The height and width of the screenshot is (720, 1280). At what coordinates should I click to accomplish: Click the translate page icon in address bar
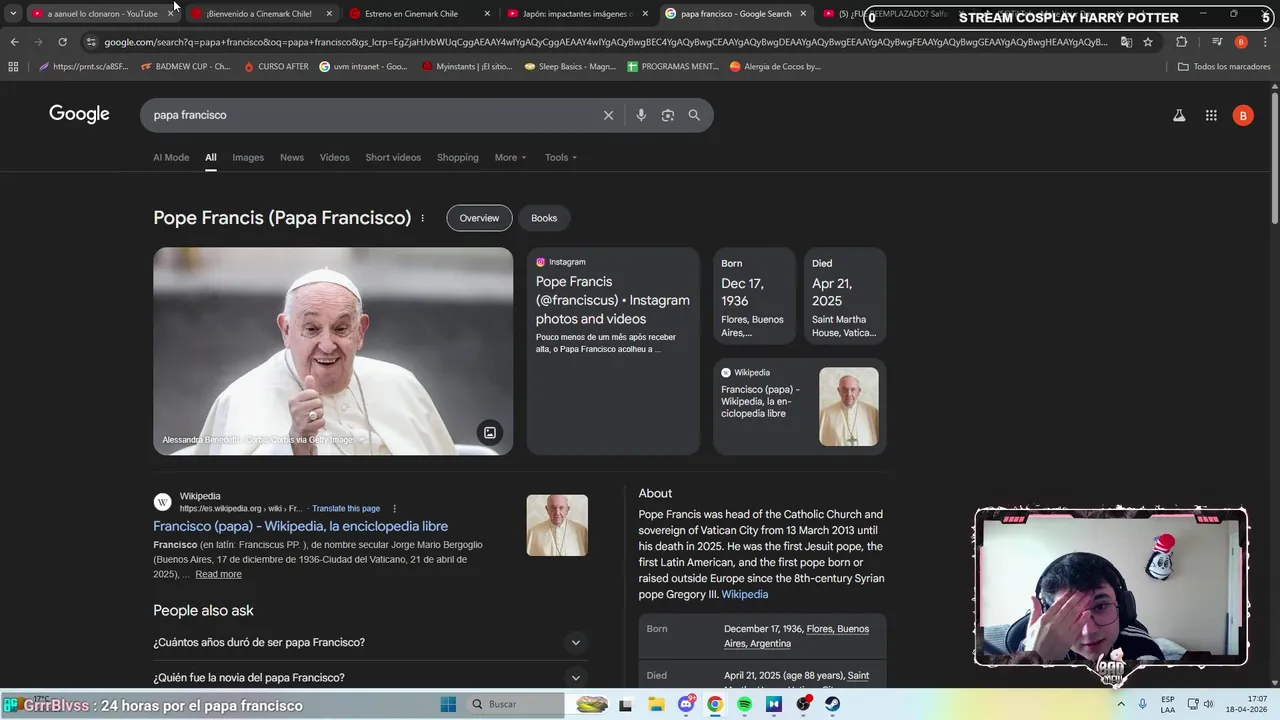pyautogui.click(x=1126, y=42)
